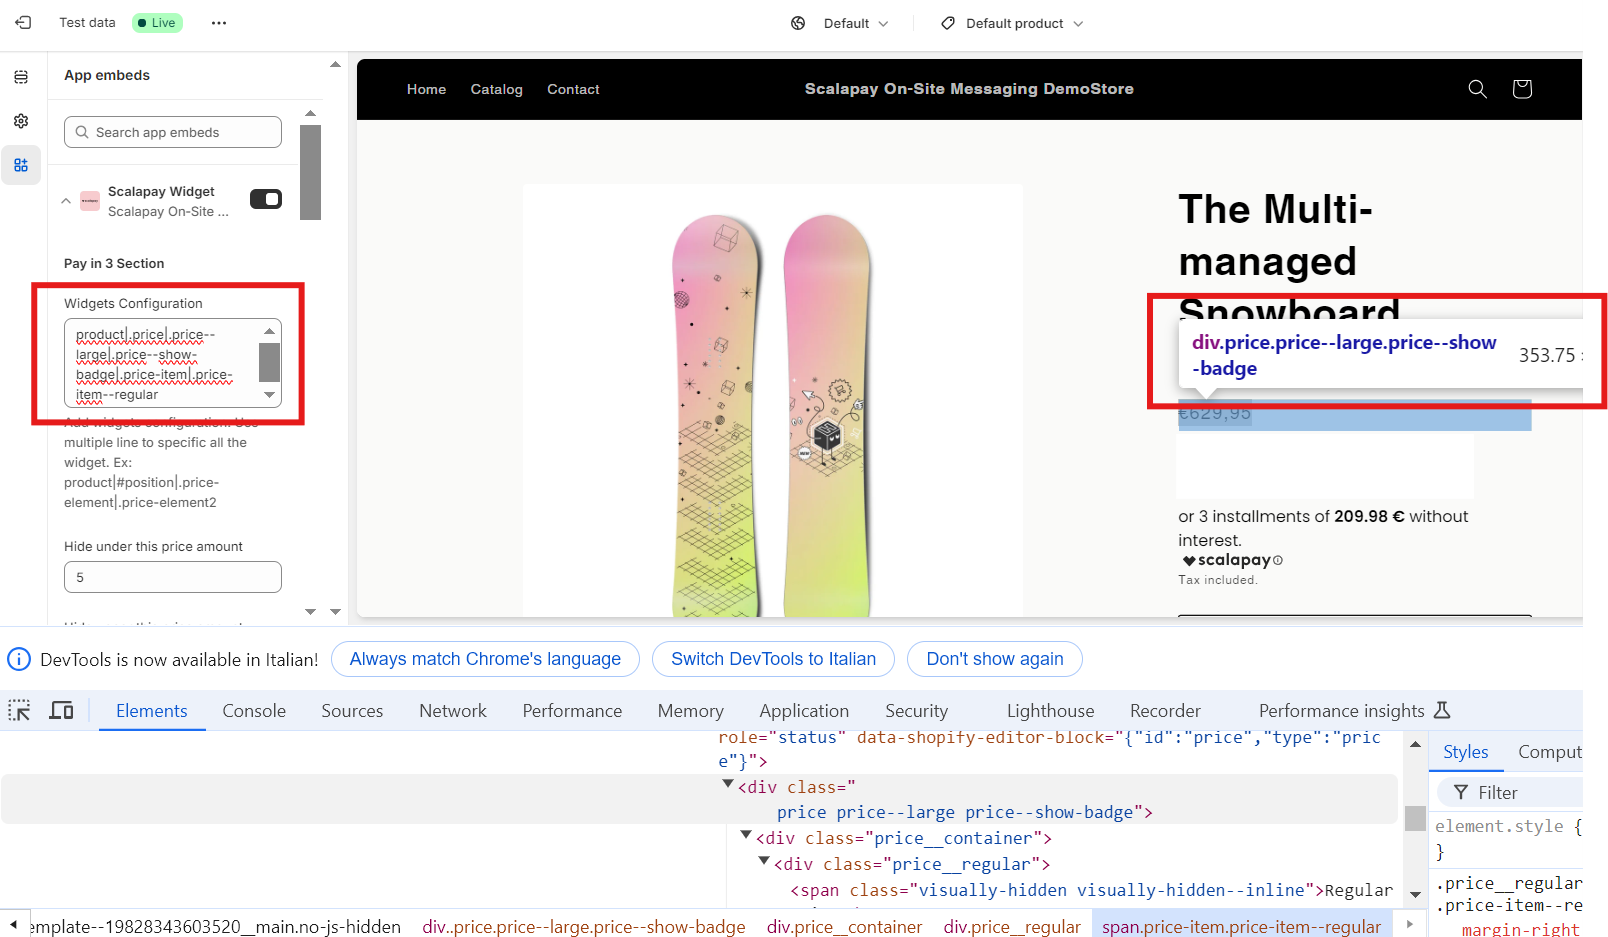This screenshot has width=1608, height=937.
Task: Click the breadcrumb scroll right arrow
Action: pyautogui.click(x=1410, y=925)
